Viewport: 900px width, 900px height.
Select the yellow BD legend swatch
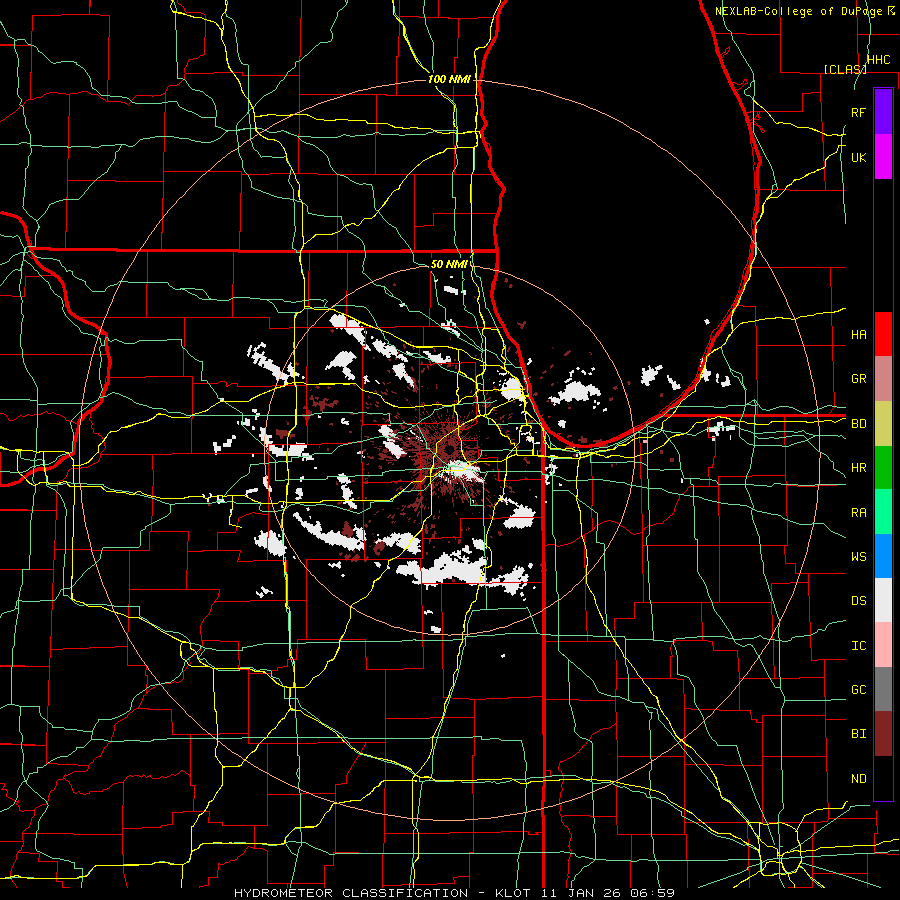click(883, 423)
